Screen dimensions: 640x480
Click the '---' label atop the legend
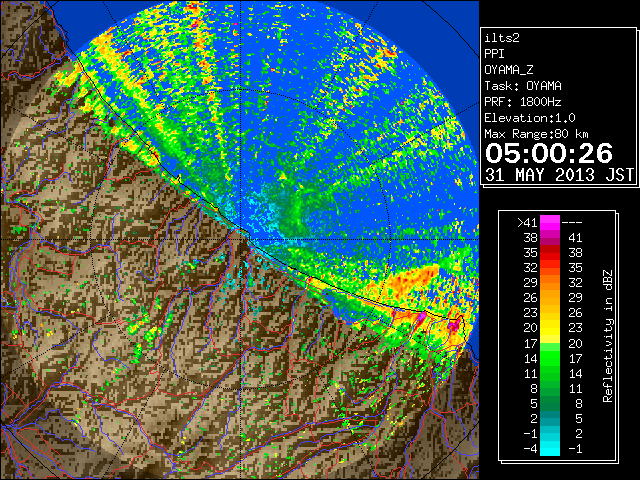click(x=572, y=223)
